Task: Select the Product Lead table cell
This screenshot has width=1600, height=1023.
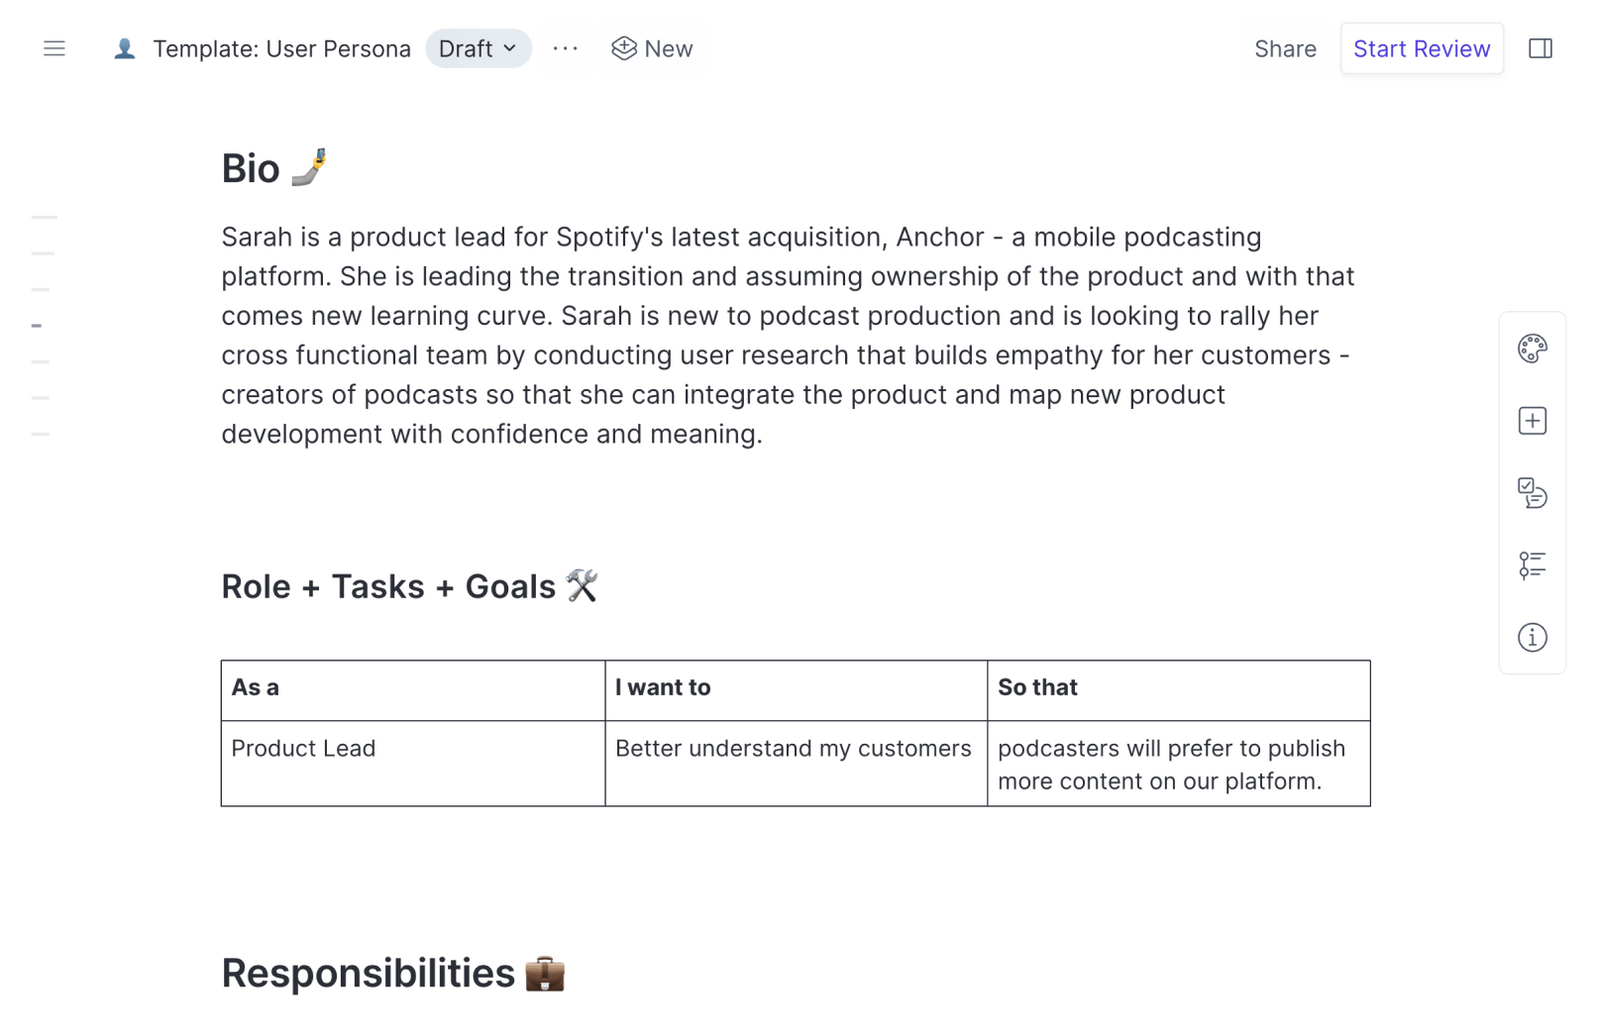Action: tap(303, 748)
